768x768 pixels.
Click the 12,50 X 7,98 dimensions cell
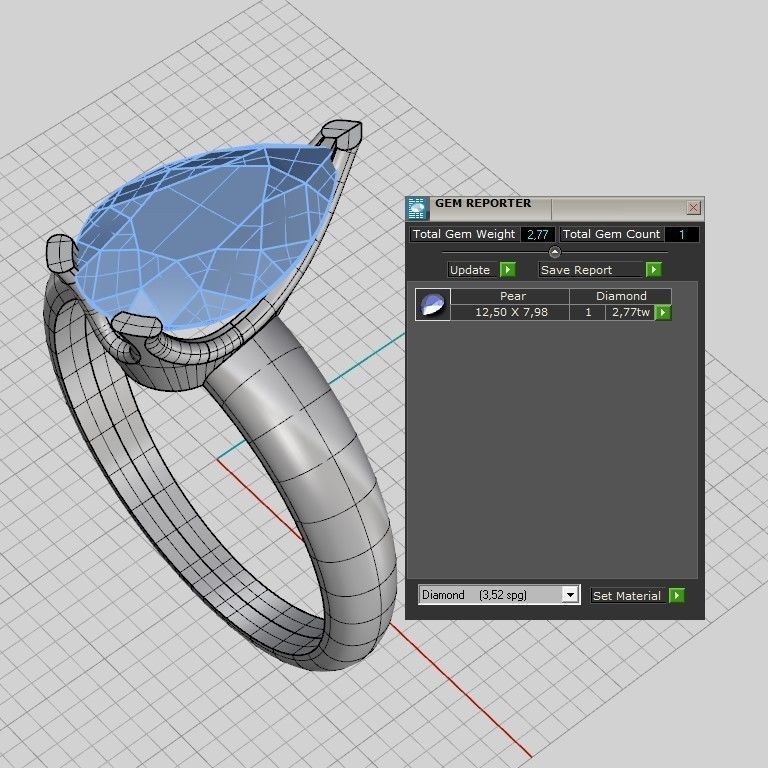[x=510, y=312]
